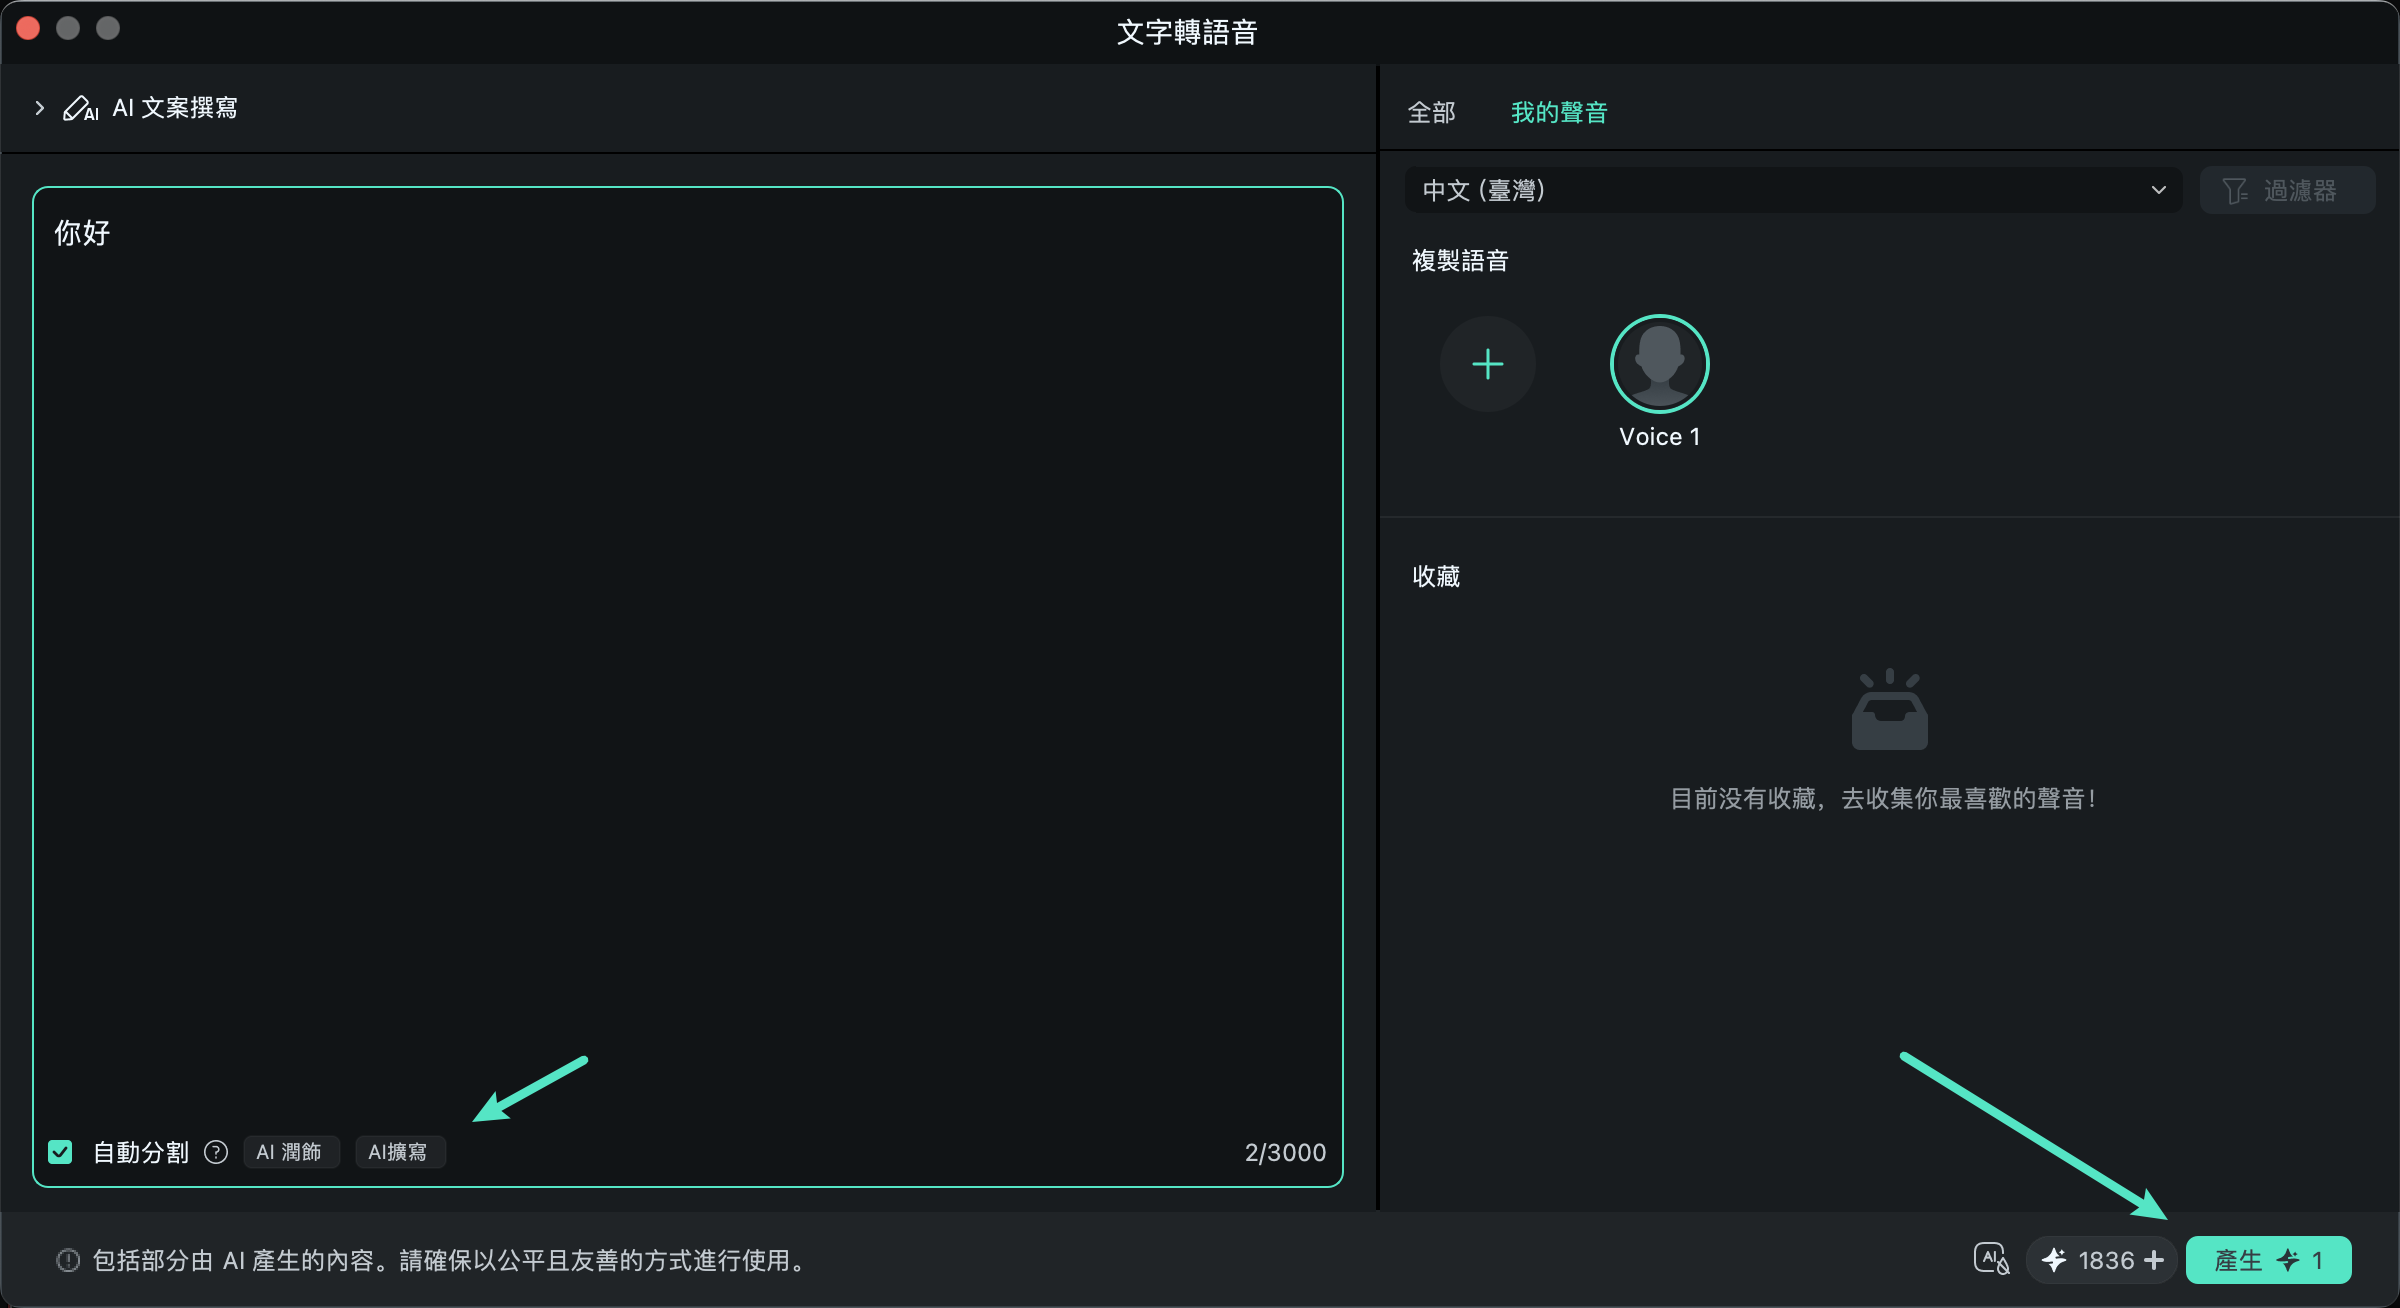This screenshot has height=1308, width=2400.
Task: Click the AI 文案撰寫 pen icon
Action: pos(80,108)
